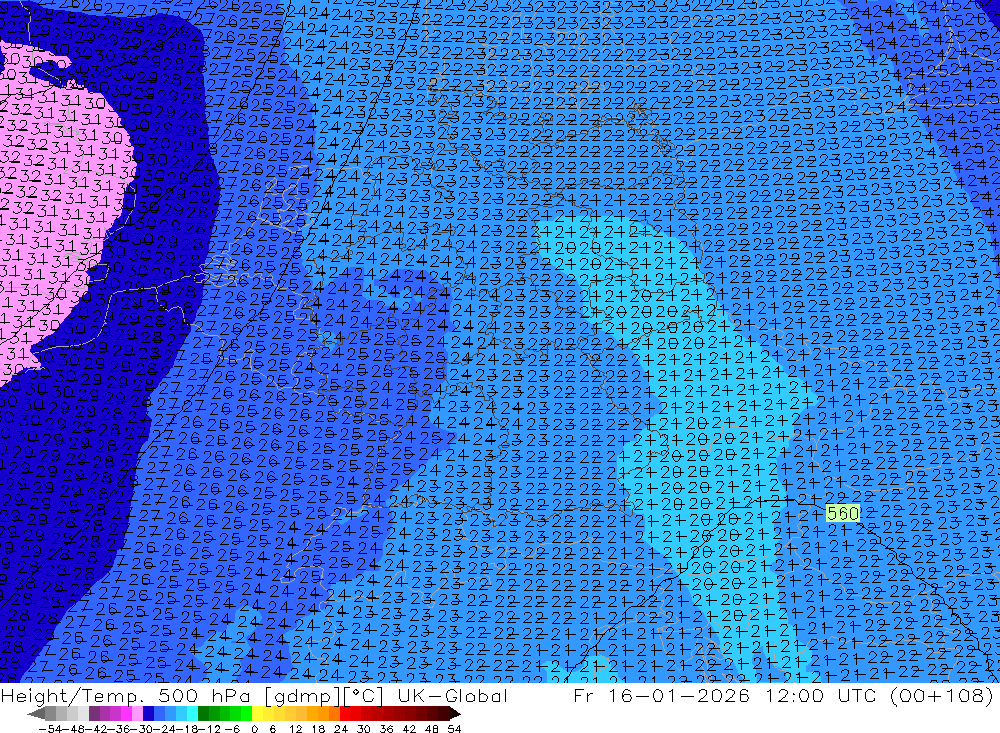Click the -54 legend value
The image size is (1000, 733).
point(50,729)
